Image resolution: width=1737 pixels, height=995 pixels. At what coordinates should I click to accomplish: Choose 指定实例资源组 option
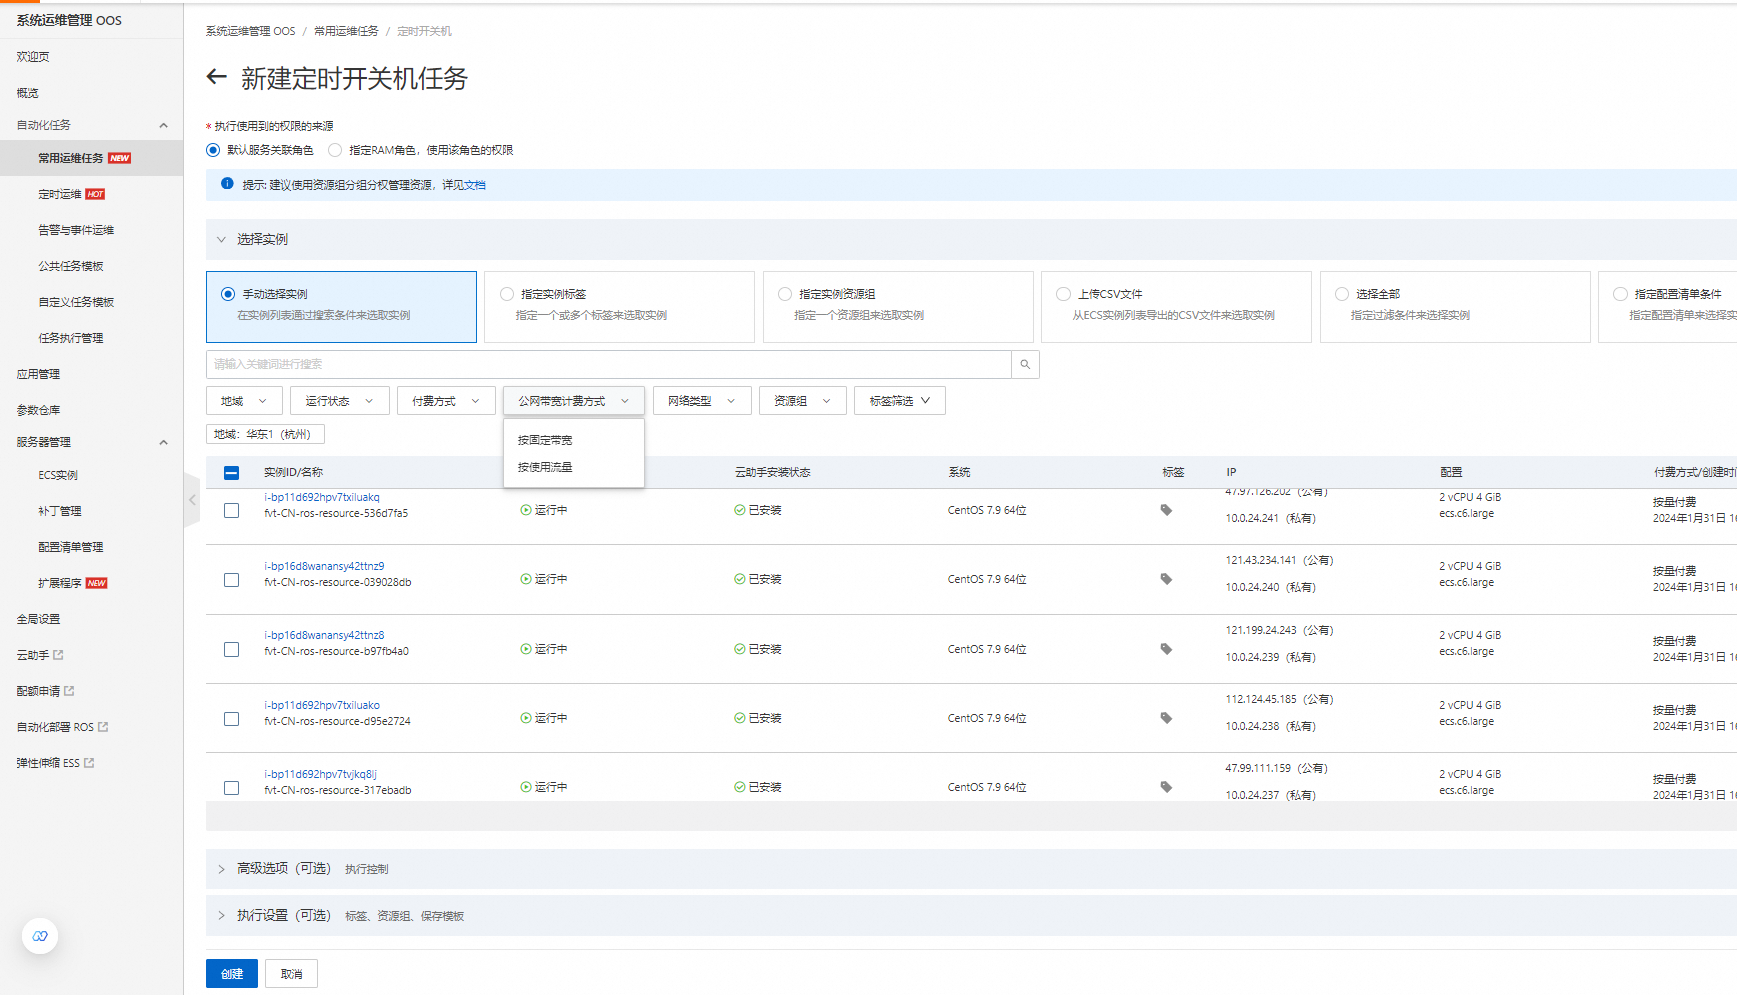(898, 307)
